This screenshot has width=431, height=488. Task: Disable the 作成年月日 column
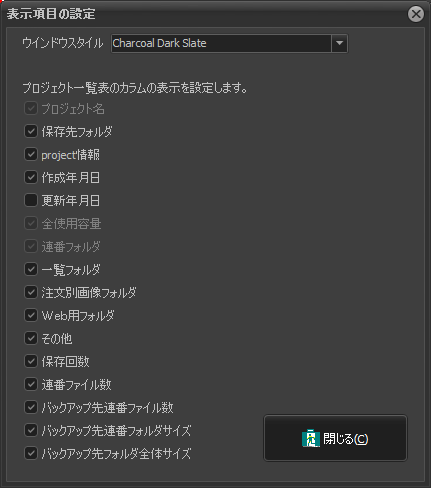point(31,177)
